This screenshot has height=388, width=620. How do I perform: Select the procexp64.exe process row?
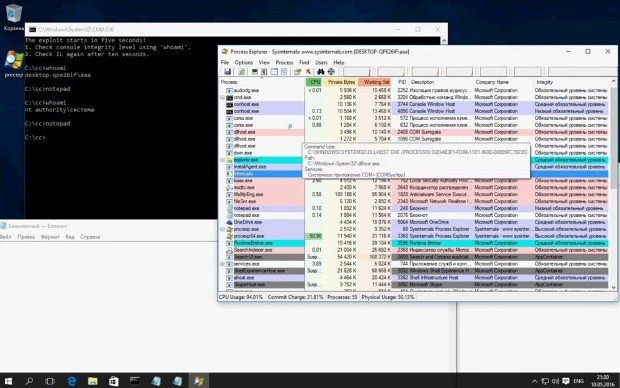(414, 236)
